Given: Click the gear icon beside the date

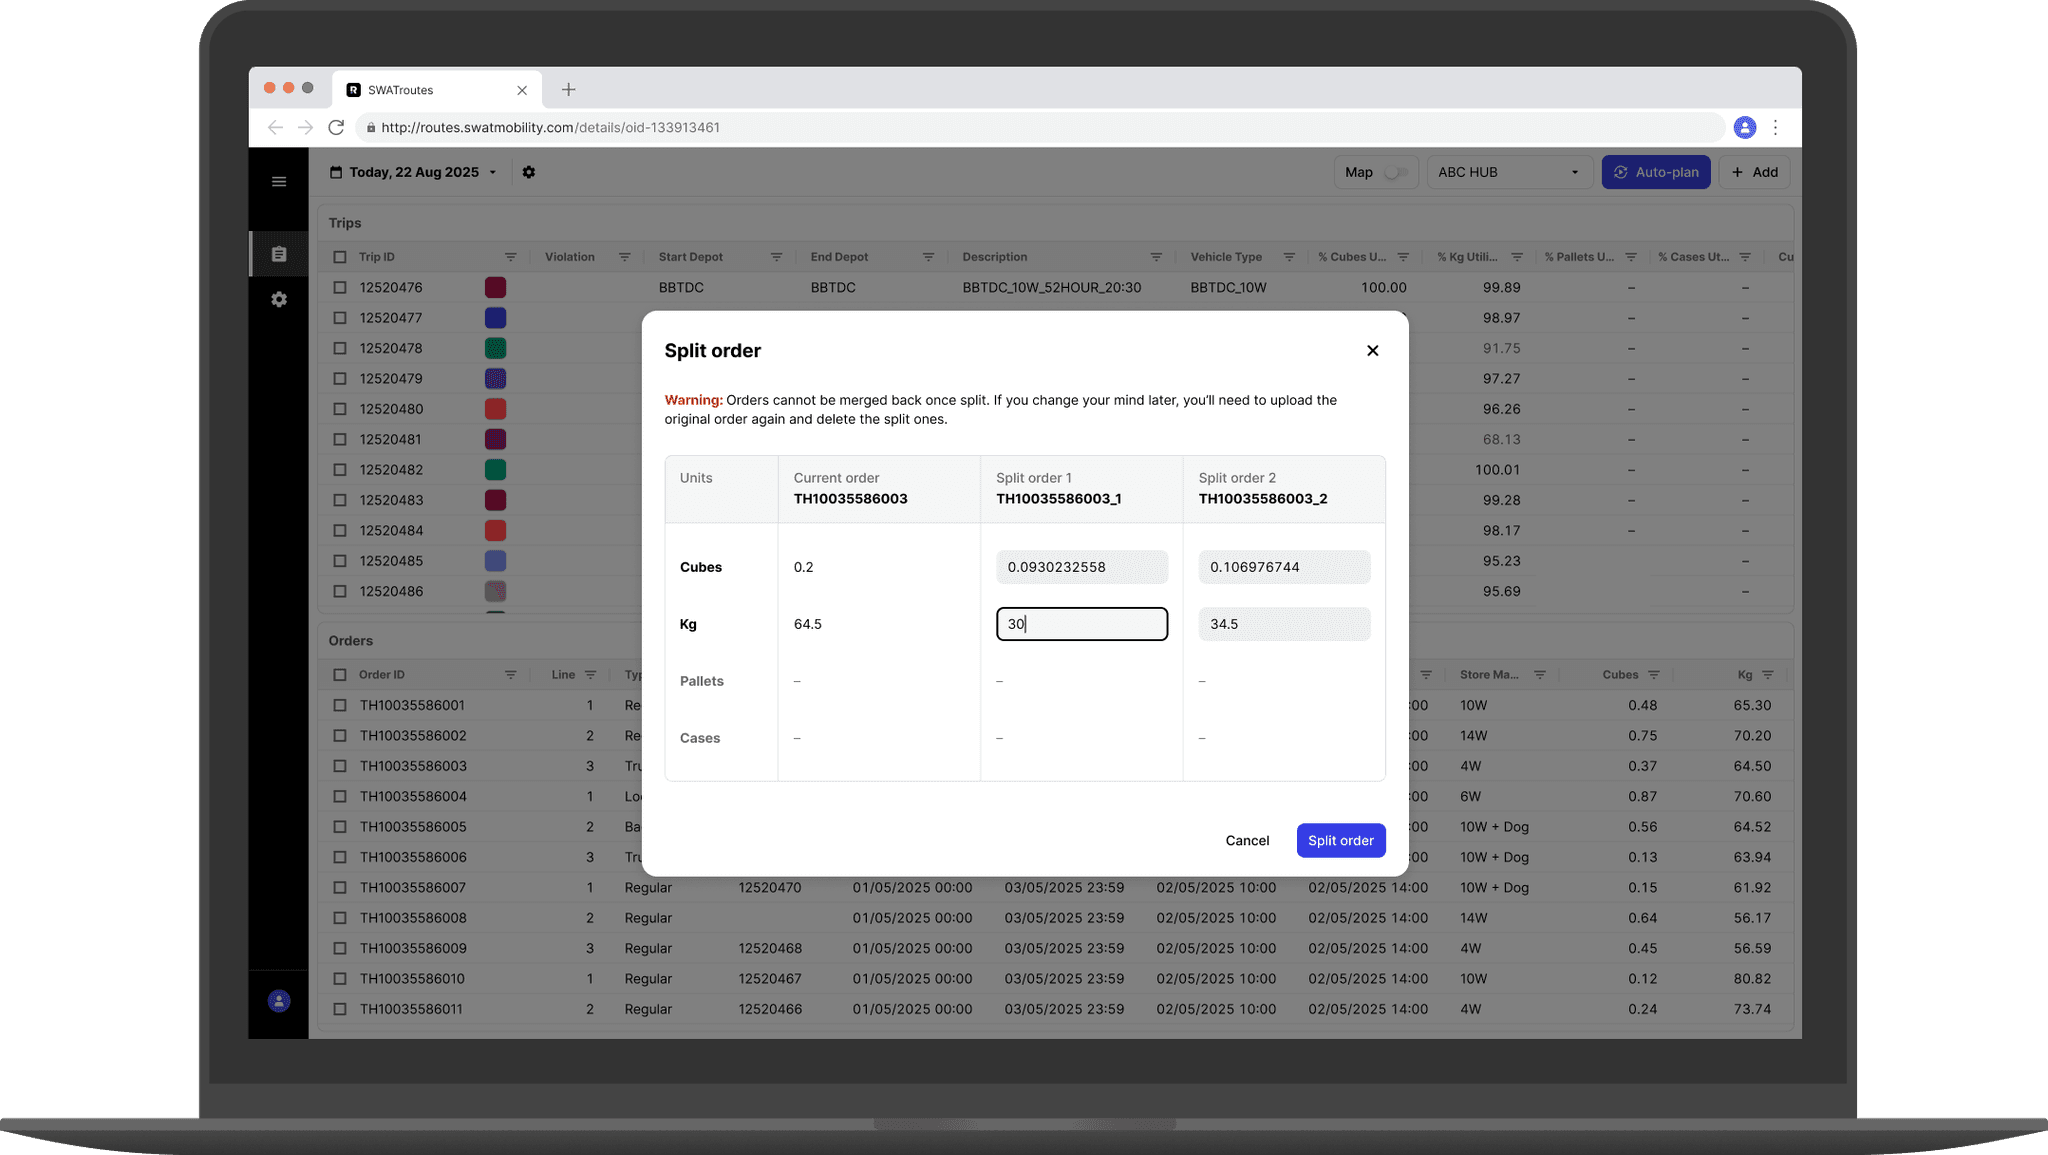Looking at the screenshot, I should point(529,172).
